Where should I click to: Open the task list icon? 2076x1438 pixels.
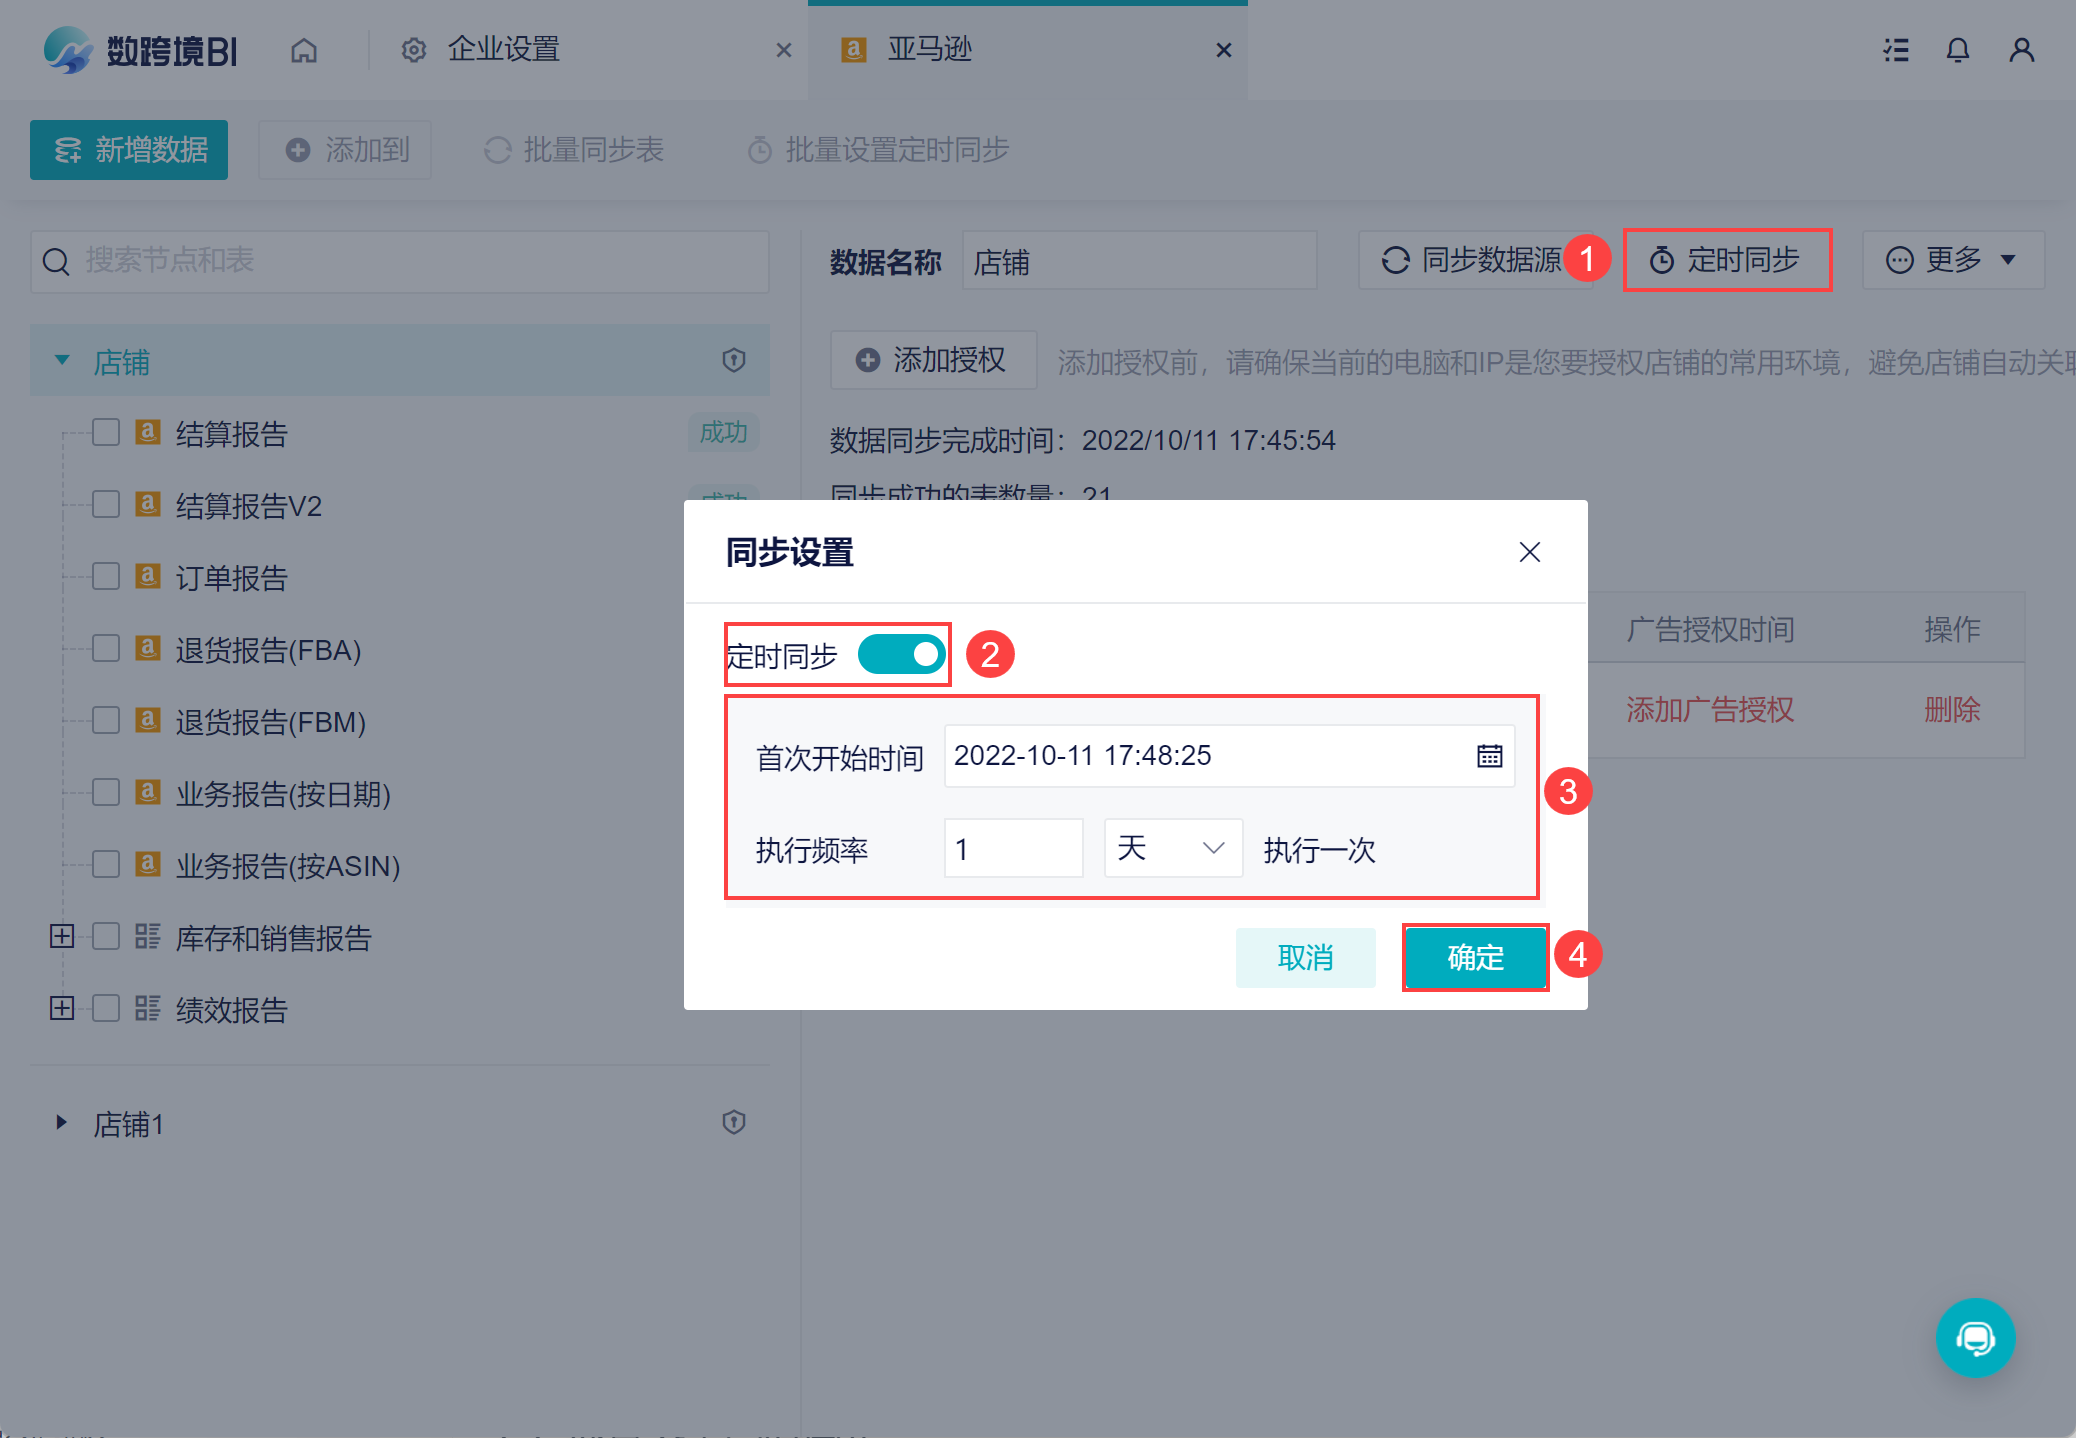(1895, 50)
